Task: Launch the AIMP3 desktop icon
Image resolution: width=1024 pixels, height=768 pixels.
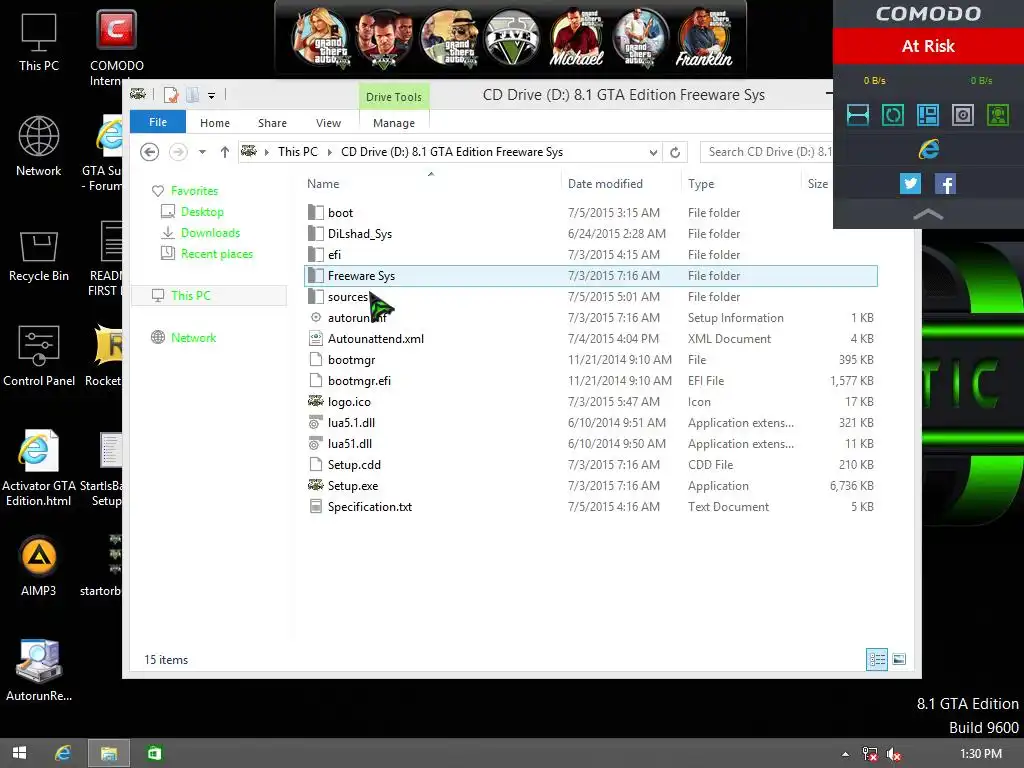Action: click(39, 566)
